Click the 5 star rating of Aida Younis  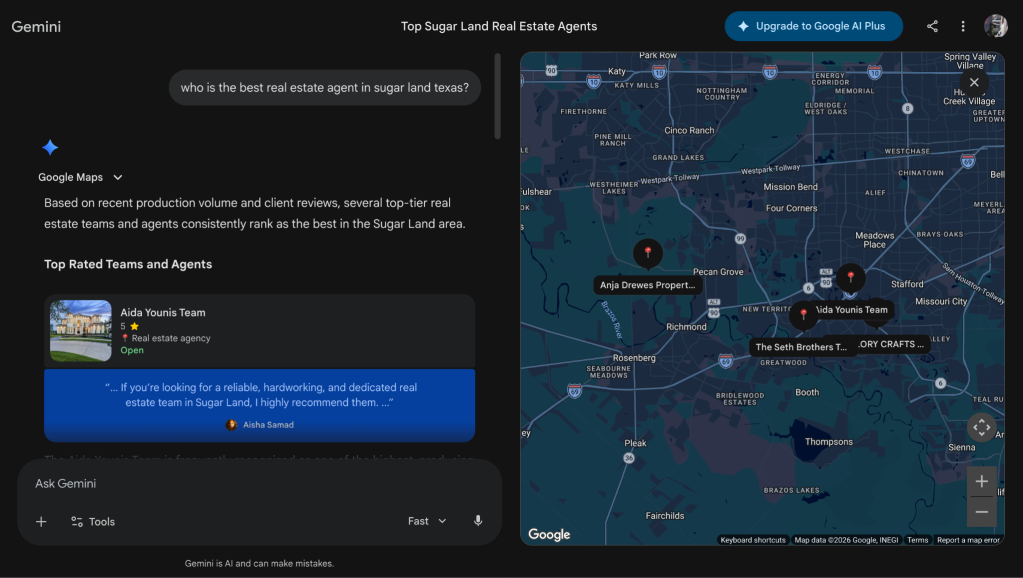(129, 326)
